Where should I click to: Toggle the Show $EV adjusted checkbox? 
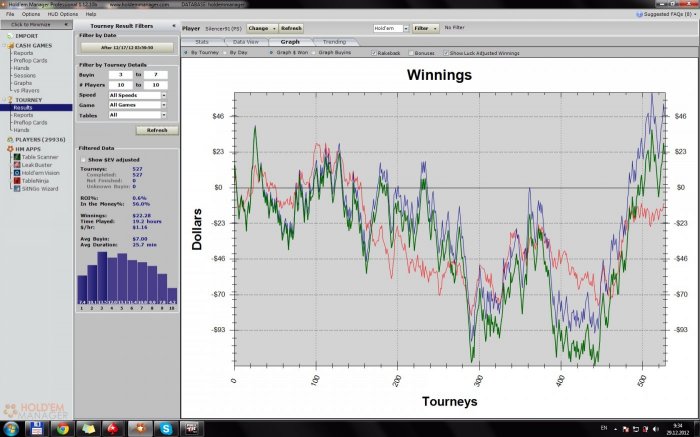pos(84,159)
